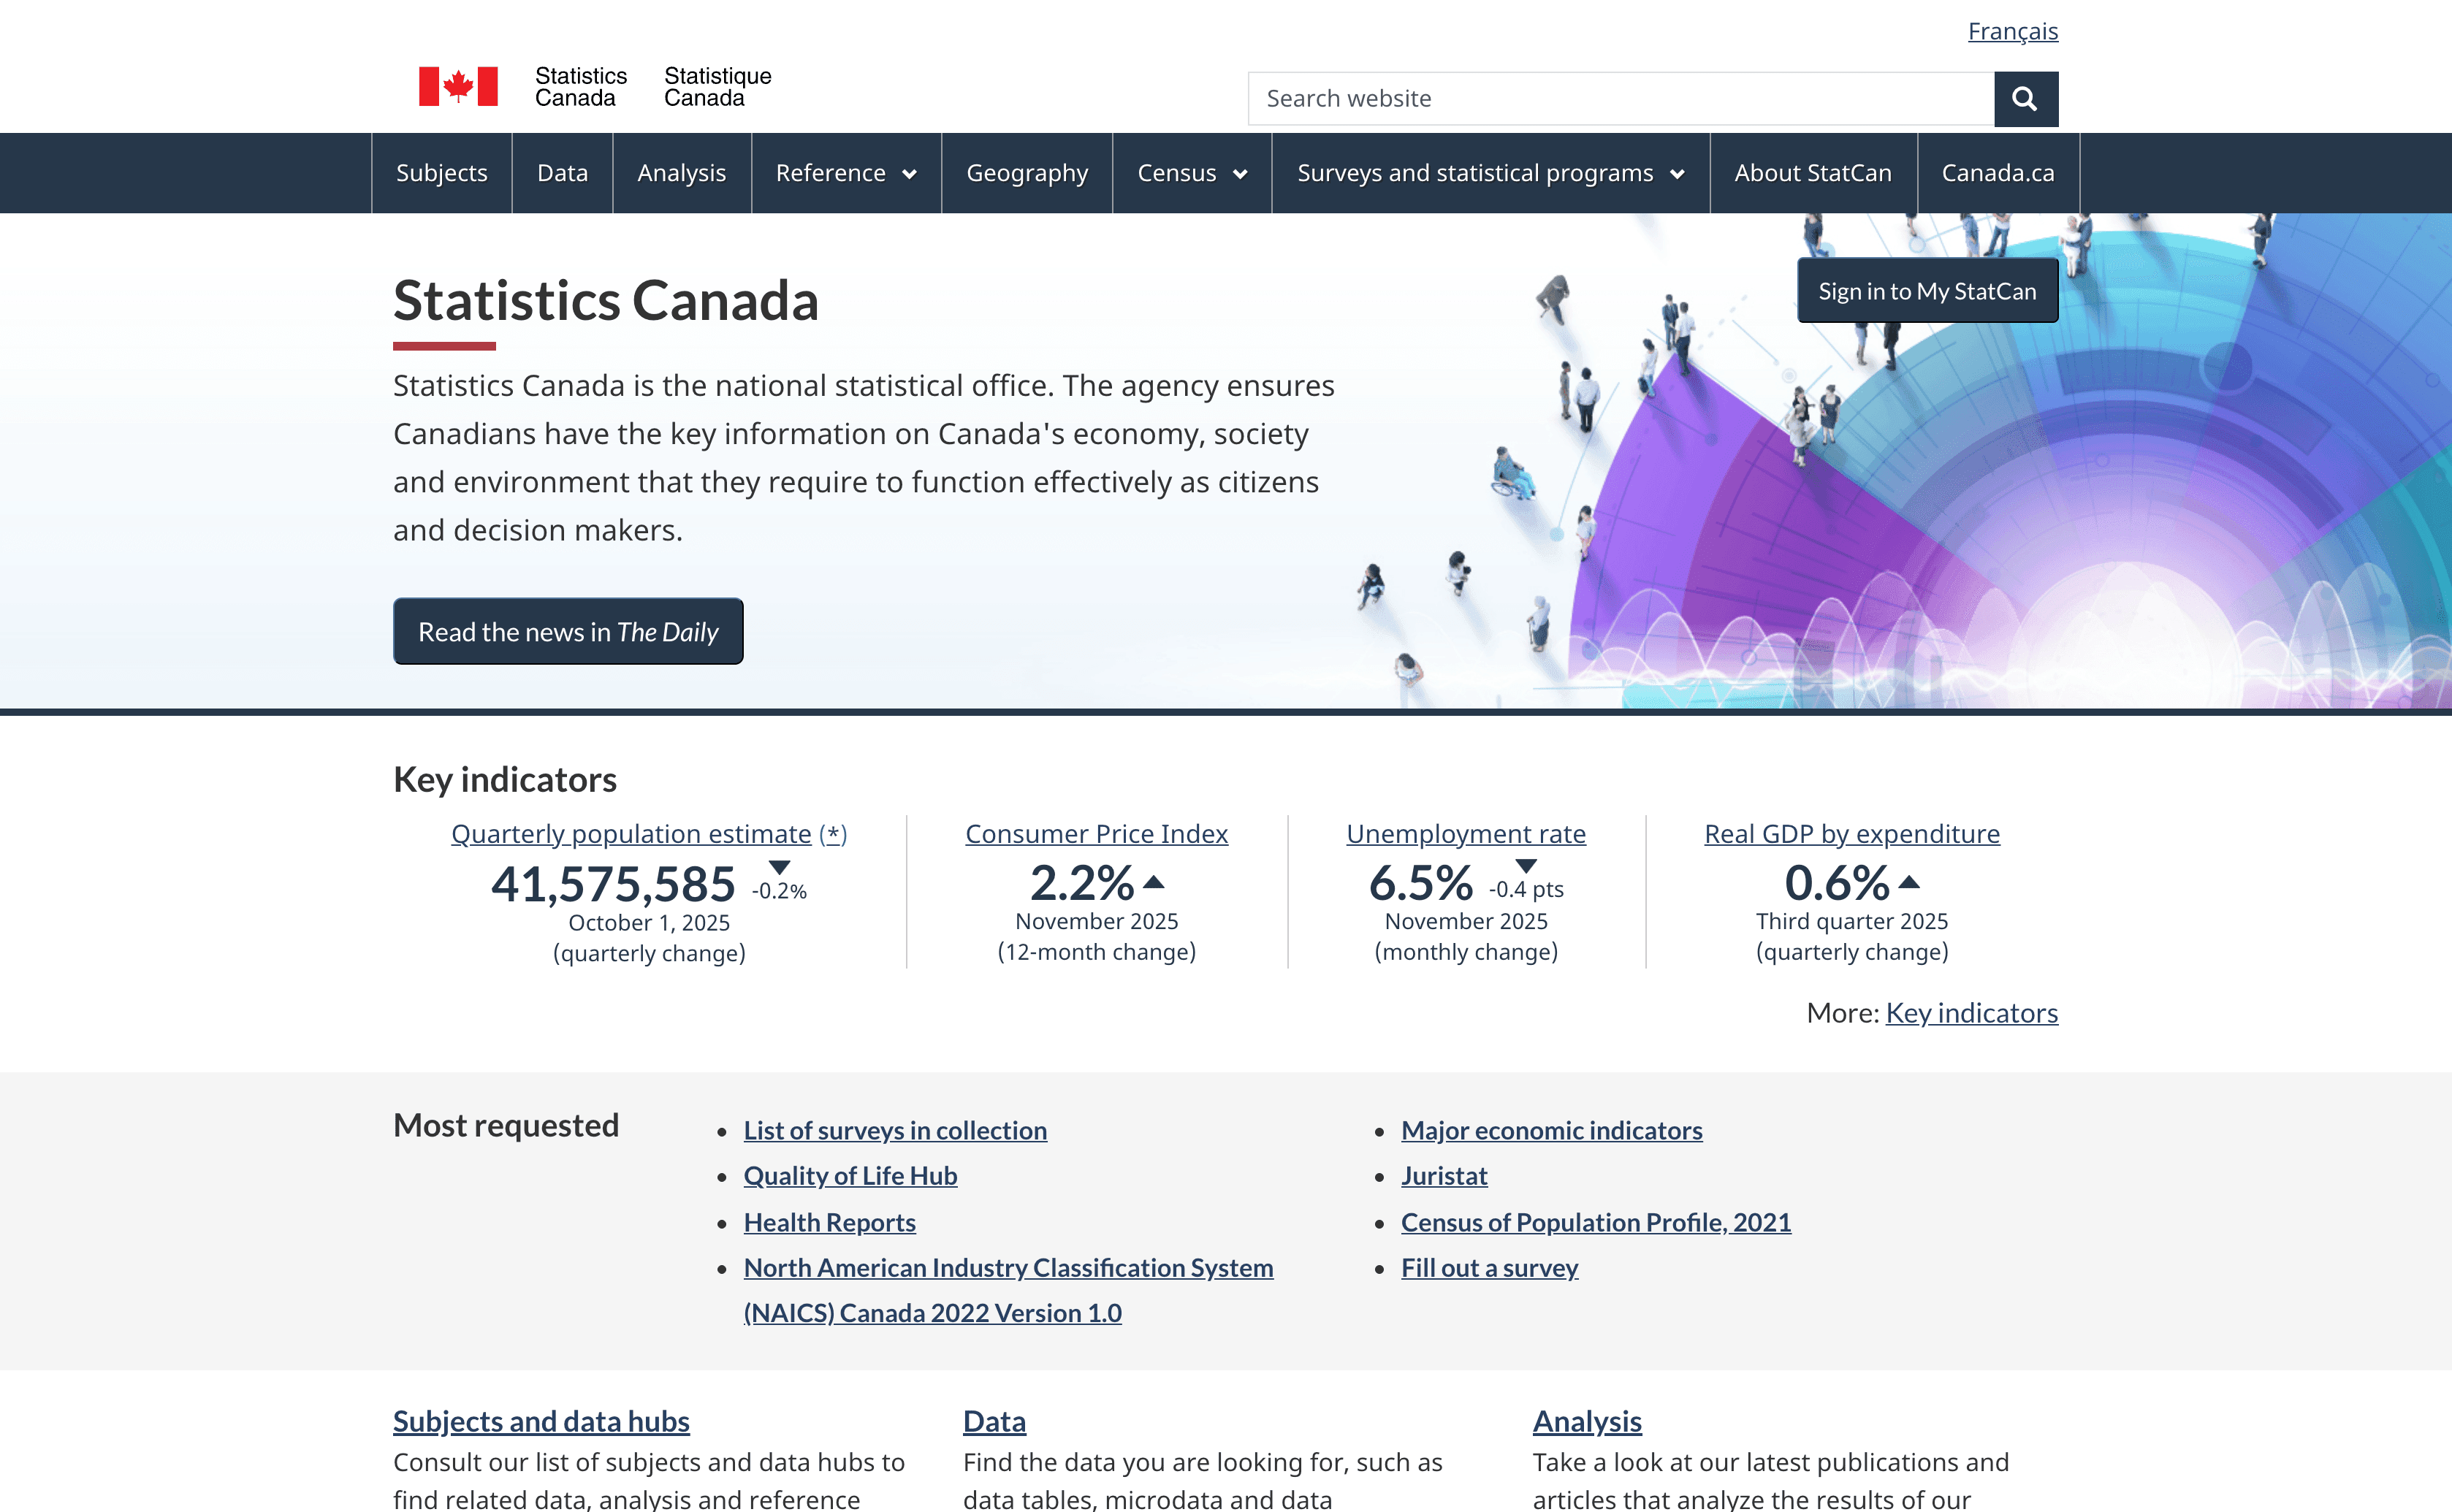Expand Surveys and statistical programs menu
Image resolution: width=2452 pixels, height=1512 pixels.
pyautogui.click(x=1489, y=173)
